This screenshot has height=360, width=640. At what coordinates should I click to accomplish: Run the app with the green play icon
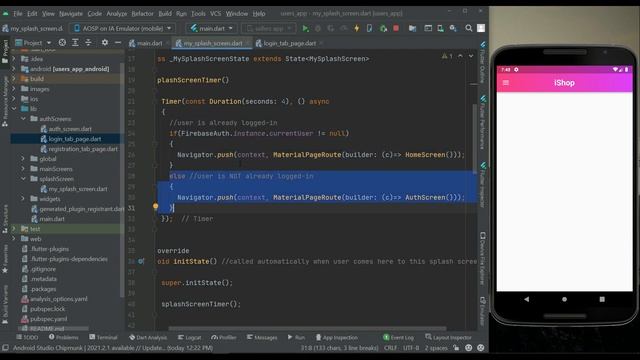point(305,28)
